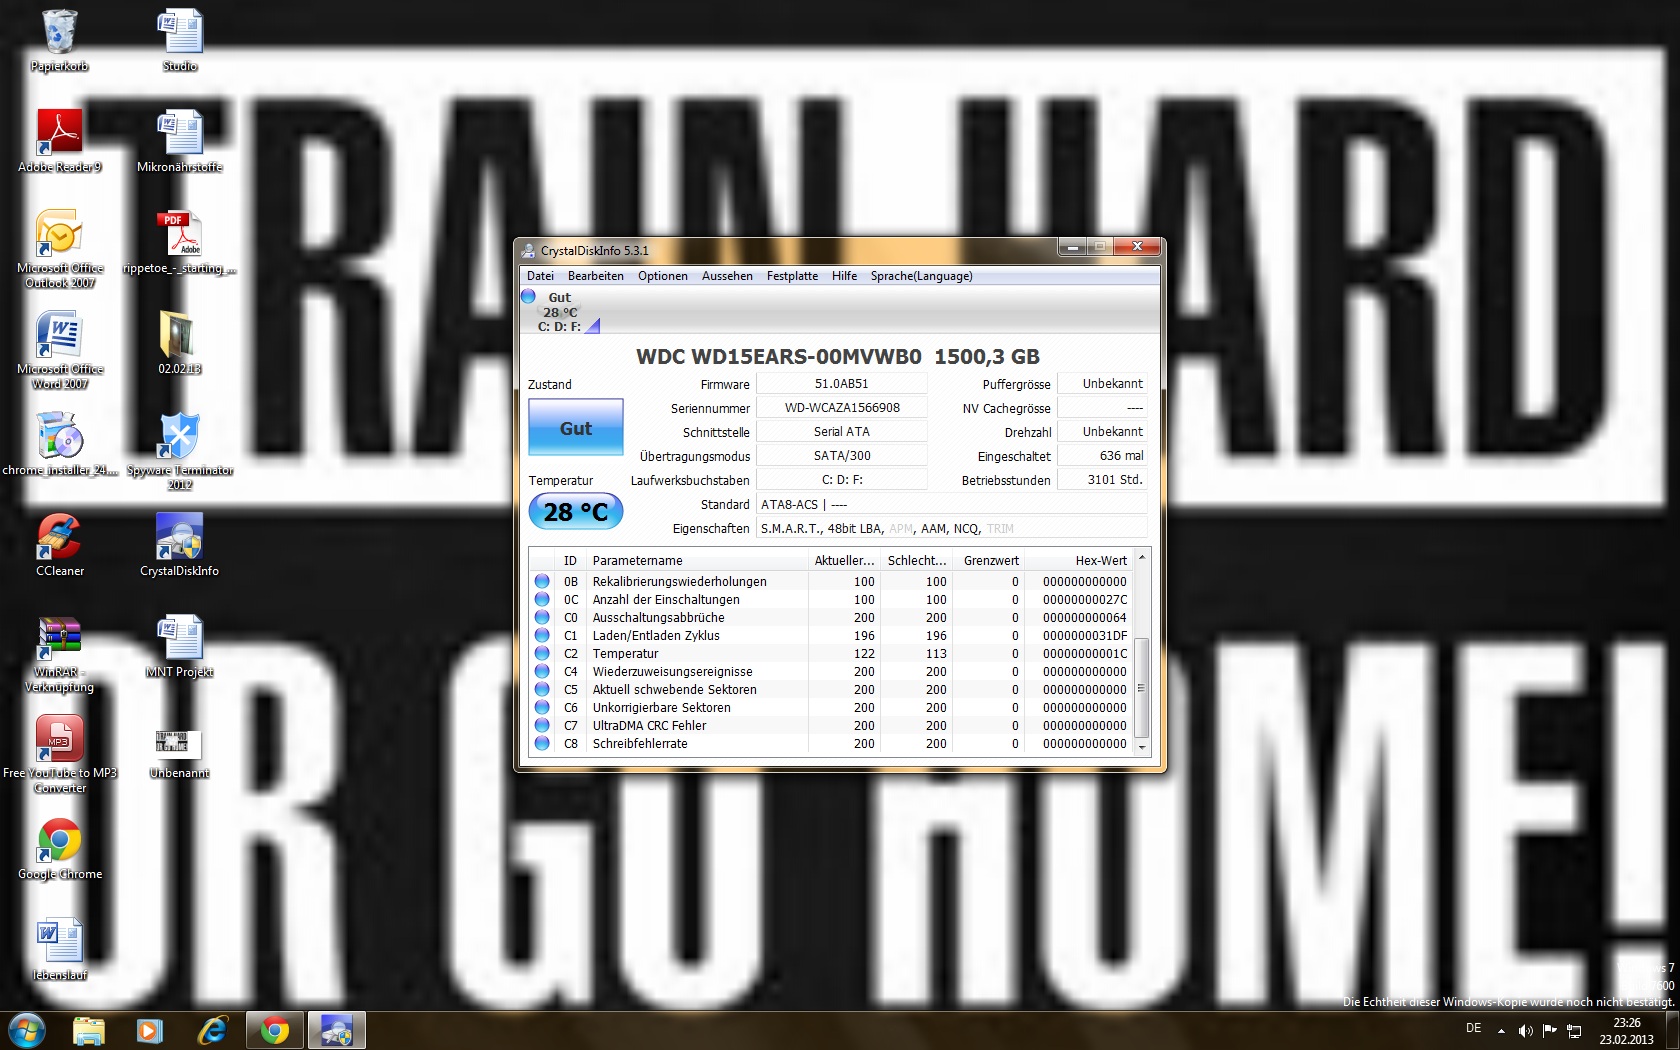Select the Laden/Entladen Zyklus row
The width and height of the screenshot is (1680, 1050).
click(832, 636)
